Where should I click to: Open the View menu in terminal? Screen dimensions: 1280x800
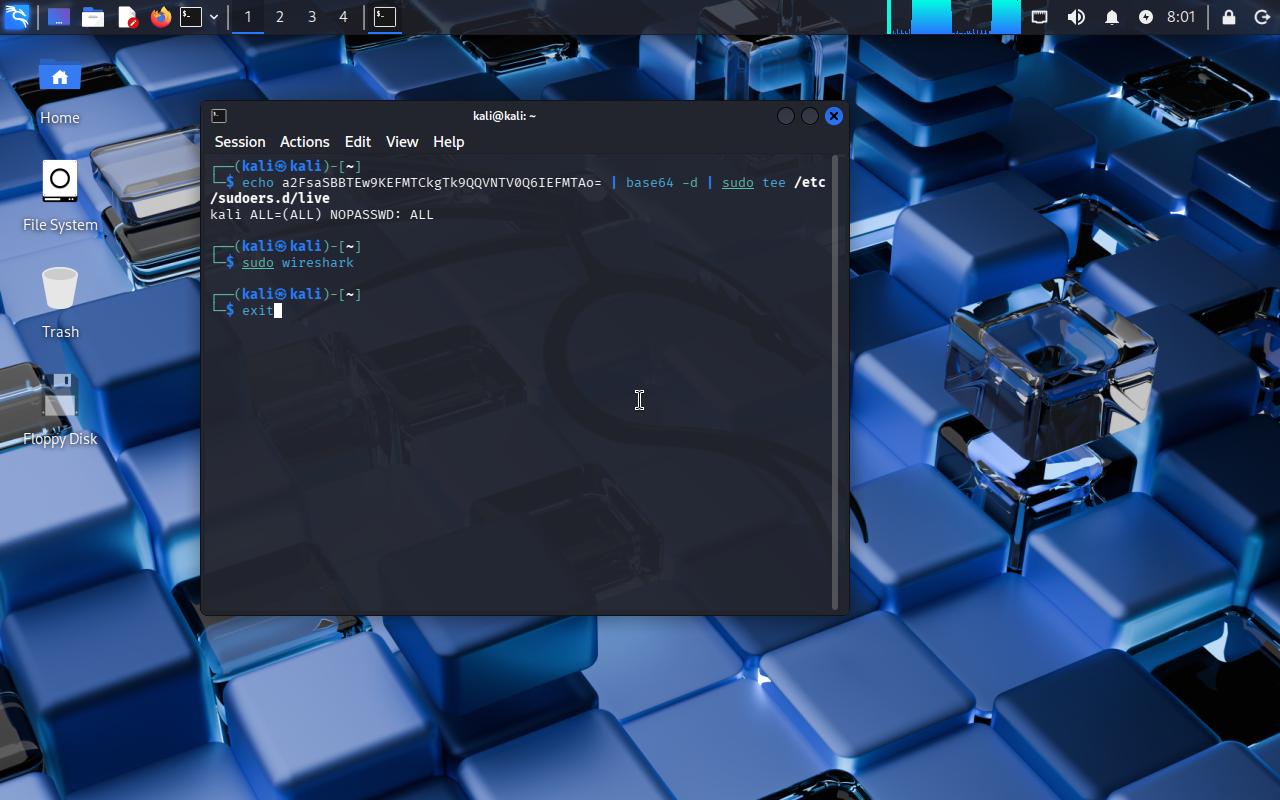pos(402,142)
